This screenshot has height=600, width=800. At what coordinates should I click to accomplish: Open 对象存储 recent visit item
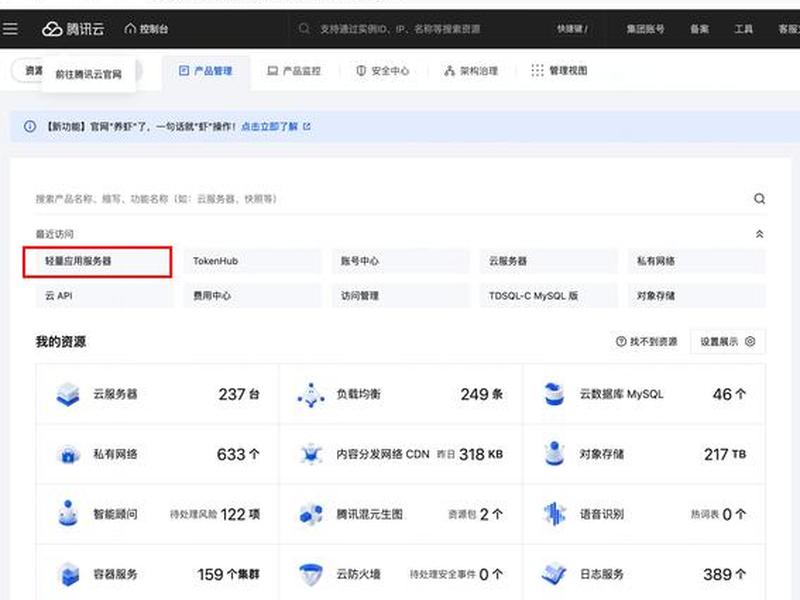(696, 295)
